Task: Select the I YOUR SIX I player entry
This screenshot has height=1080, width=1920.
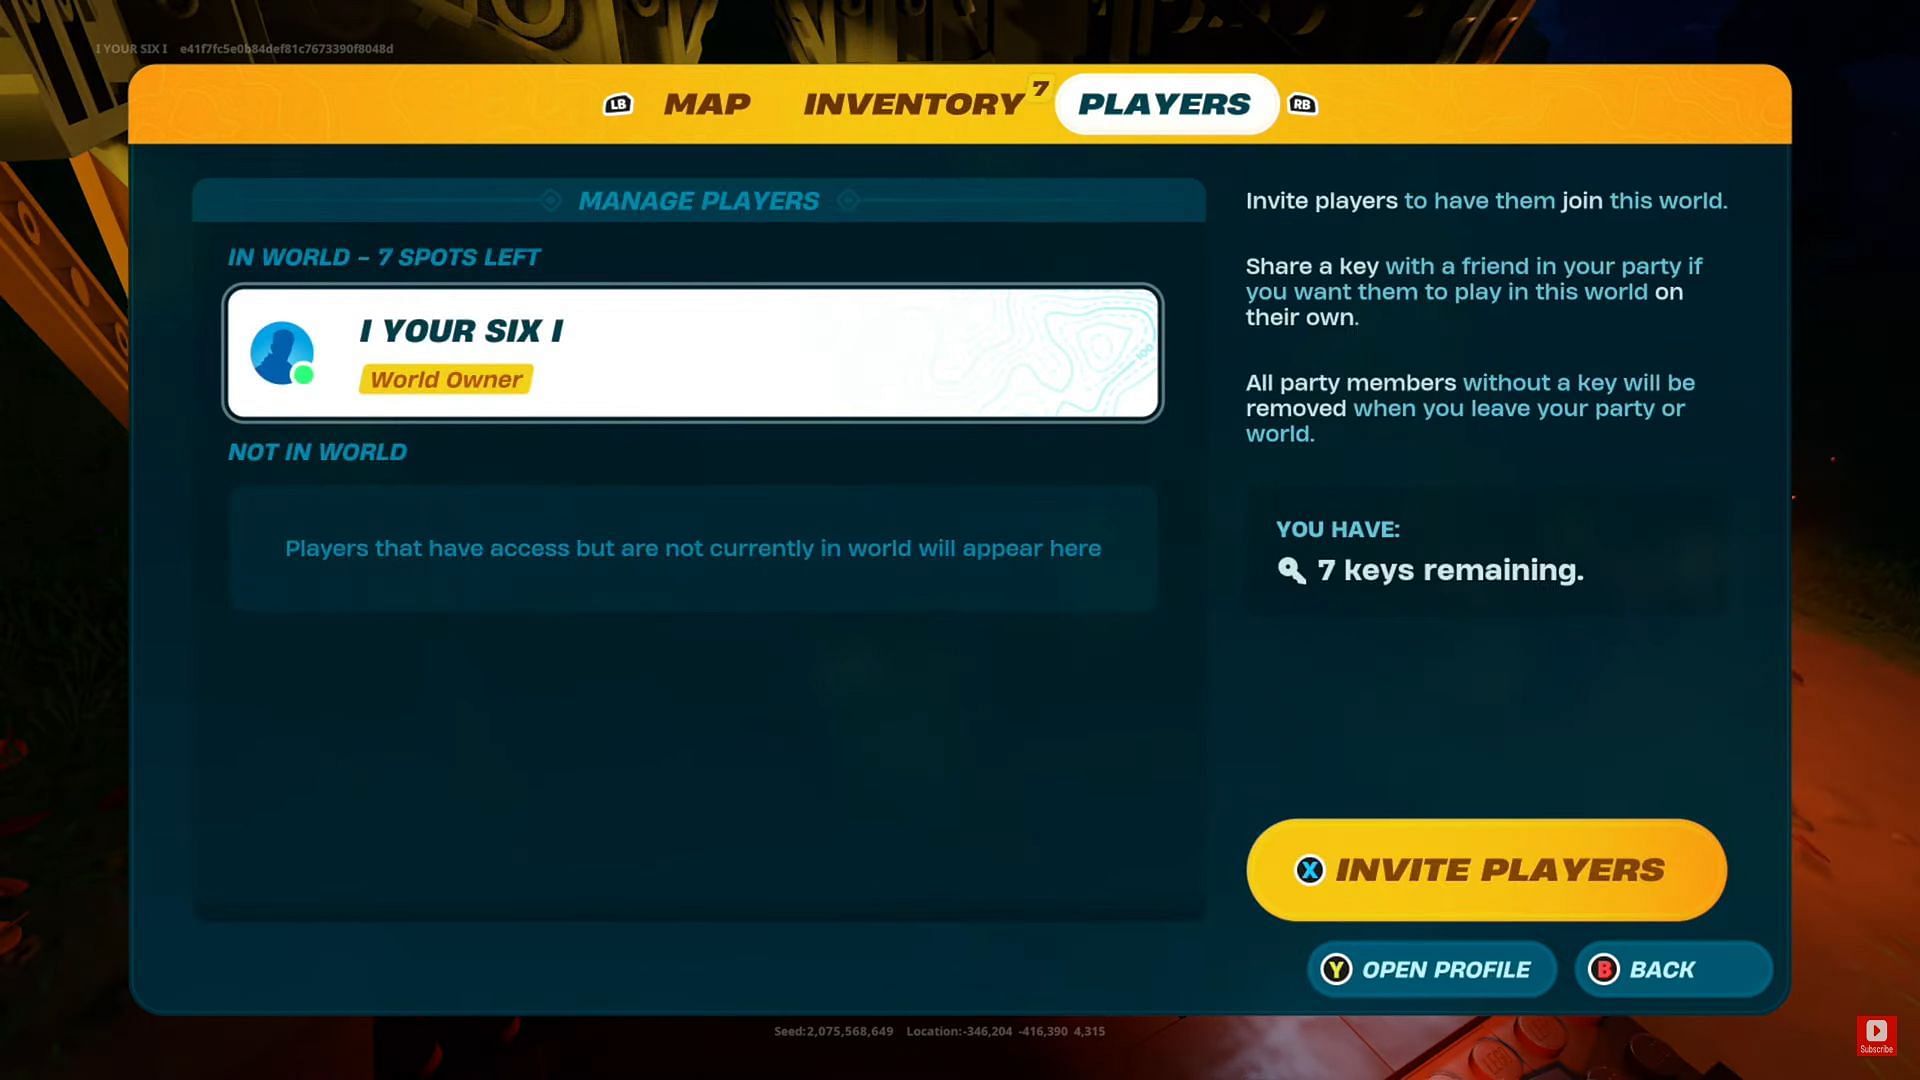Action: 690,352
